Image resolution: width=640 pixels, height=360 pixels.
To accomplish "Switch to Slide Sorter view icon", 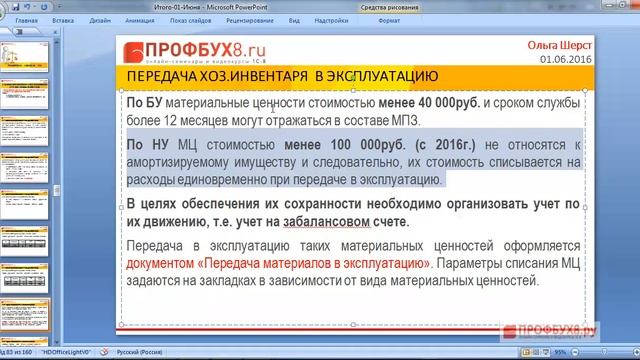I will pos(536,352).
